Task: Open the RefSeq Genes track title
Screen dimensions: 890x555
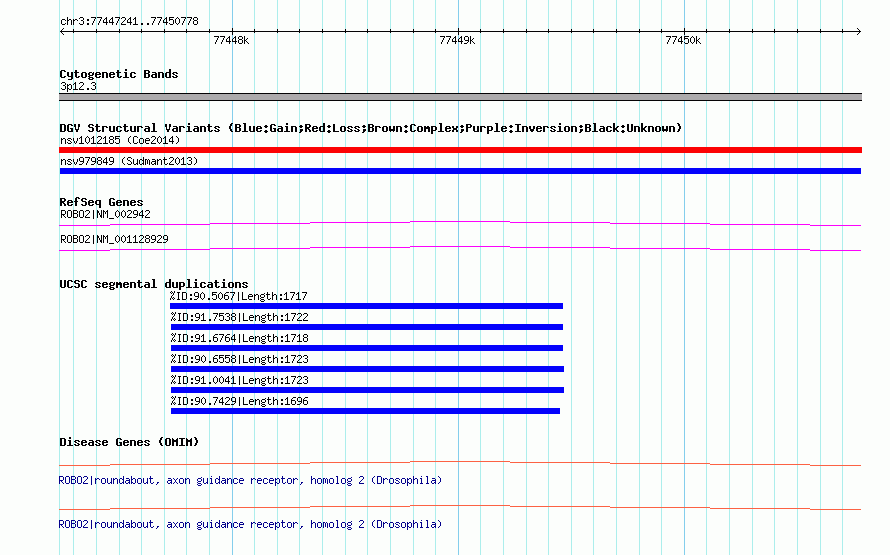Action: click(101, 202)
